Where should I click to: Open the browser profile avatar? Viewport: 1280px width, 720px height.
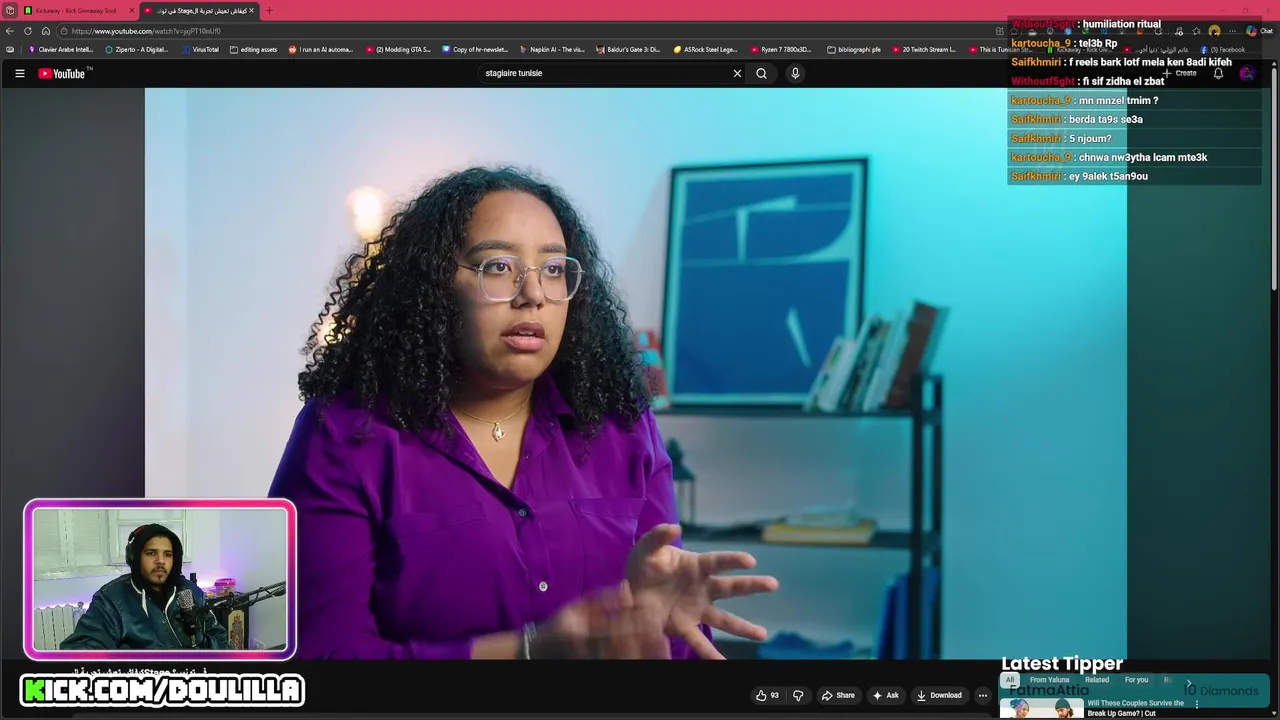click(1214, 31)
